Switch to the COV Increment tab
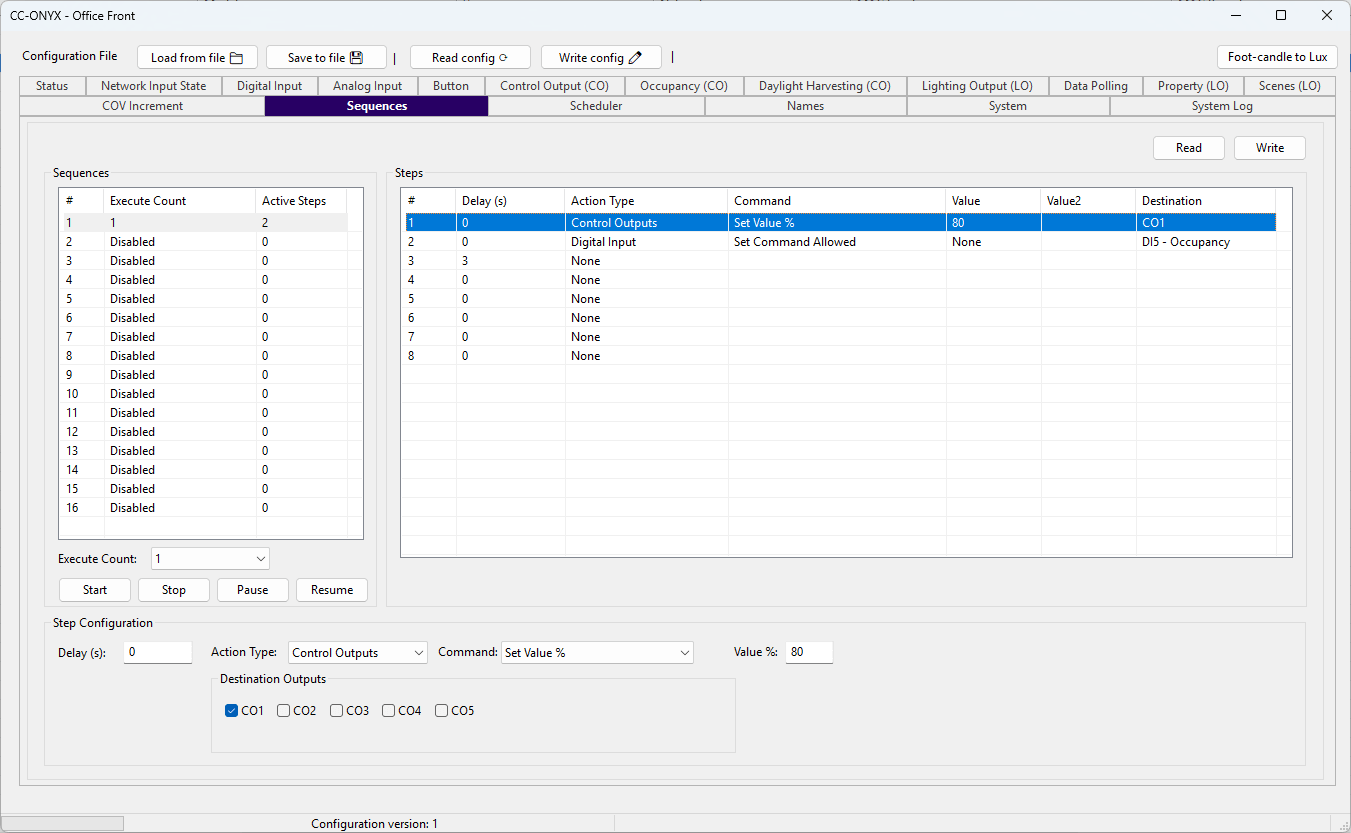Viewport: 1351px width, 833px height. (x=142, y=106)
